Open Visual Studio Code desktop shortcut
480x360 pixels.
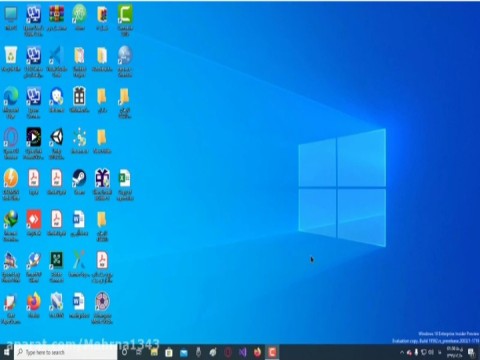tap(57, 61)
